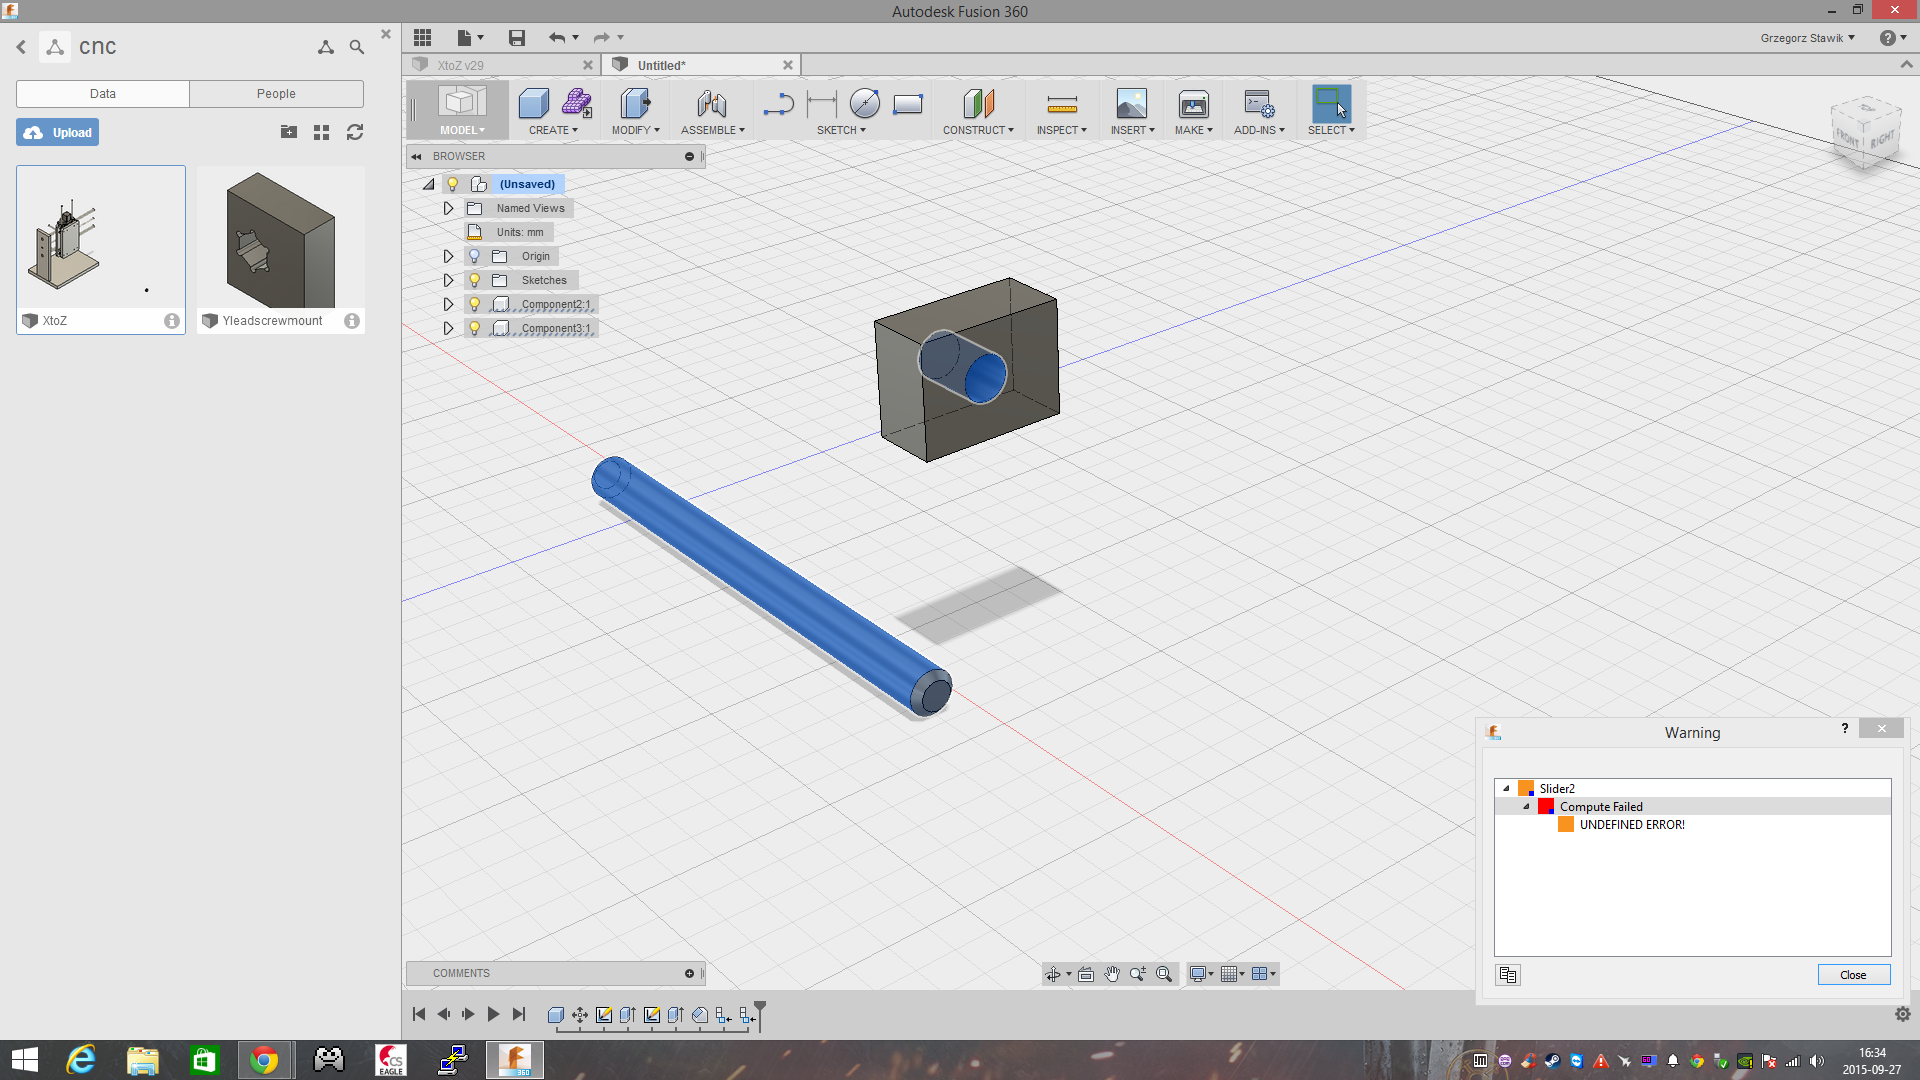The height and width of the screenshot is (1080, 1920).
Task: Open the MODEL workspace dropdown
Action: (x=462, y=130)
